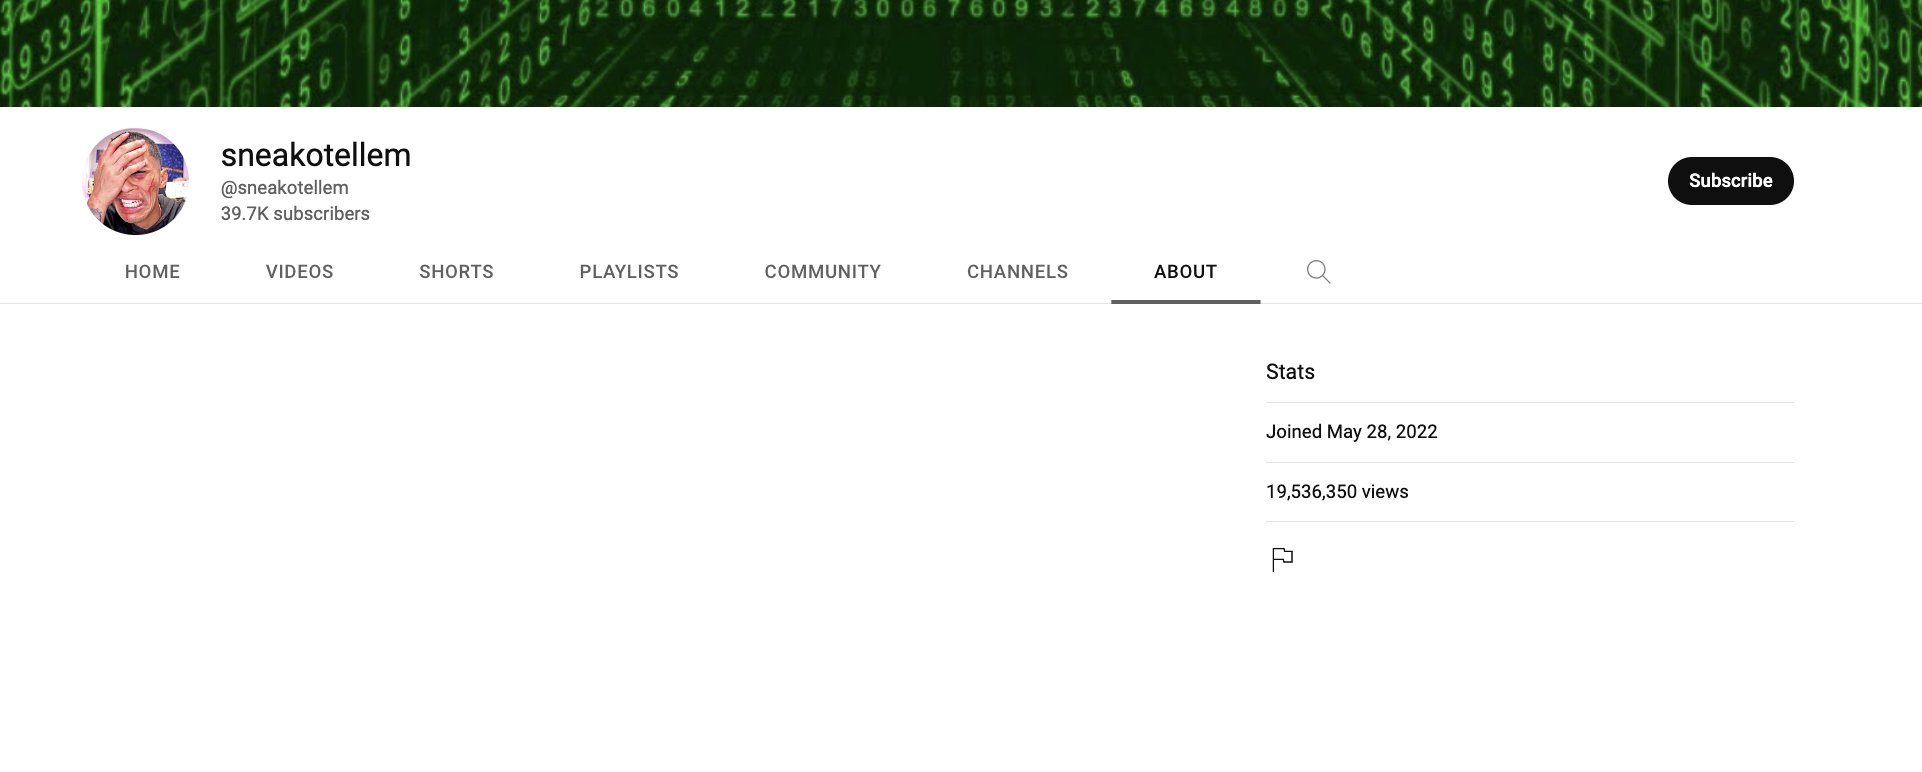
Task: Switch to the Channels tab
Action: (x=1017, y=272)
